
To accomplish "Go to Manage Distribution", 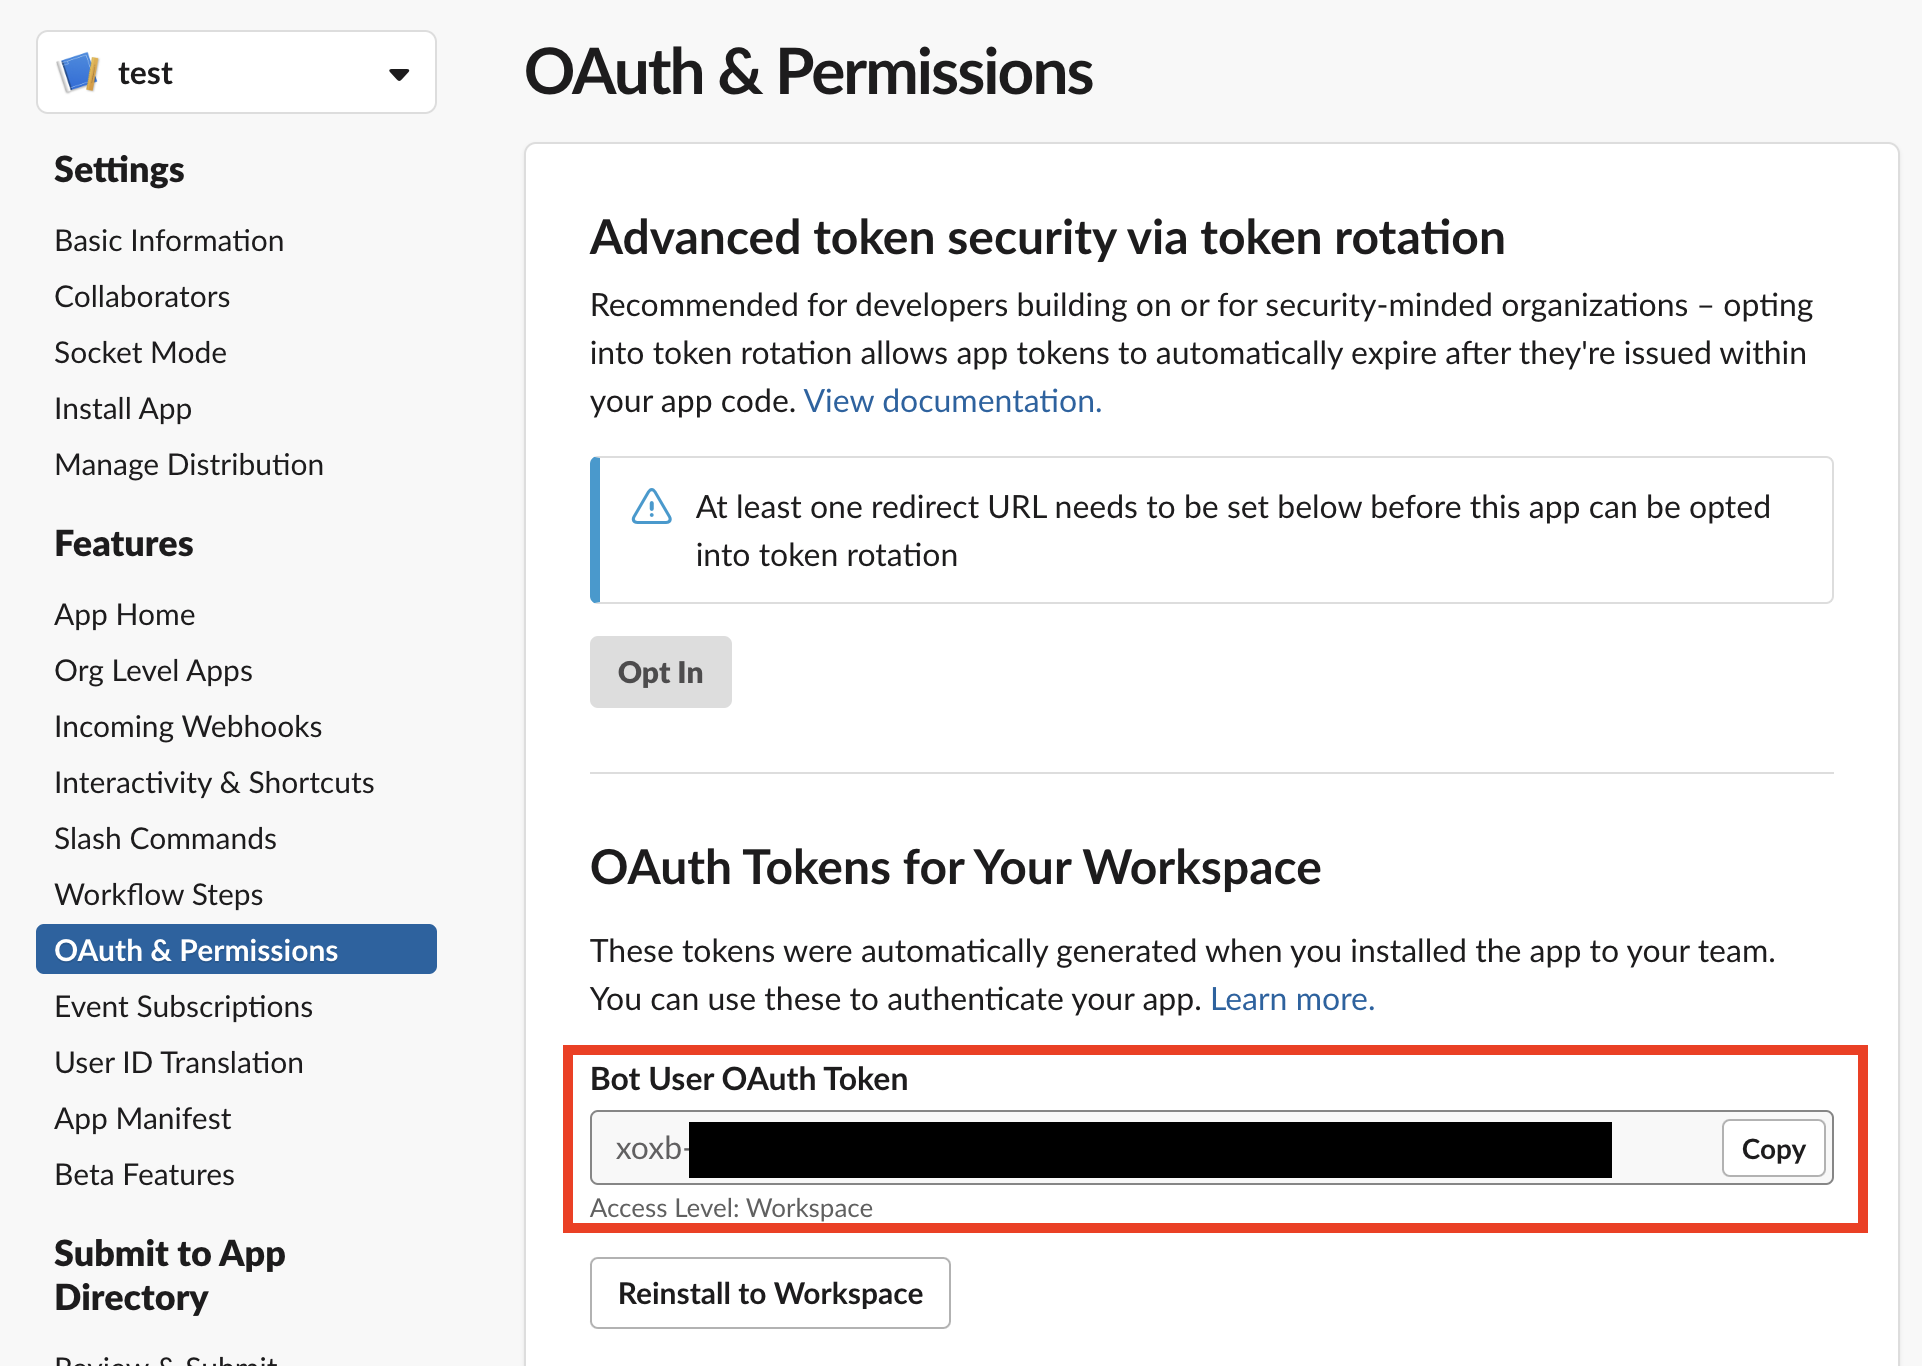I will click(x=189, y=464).
